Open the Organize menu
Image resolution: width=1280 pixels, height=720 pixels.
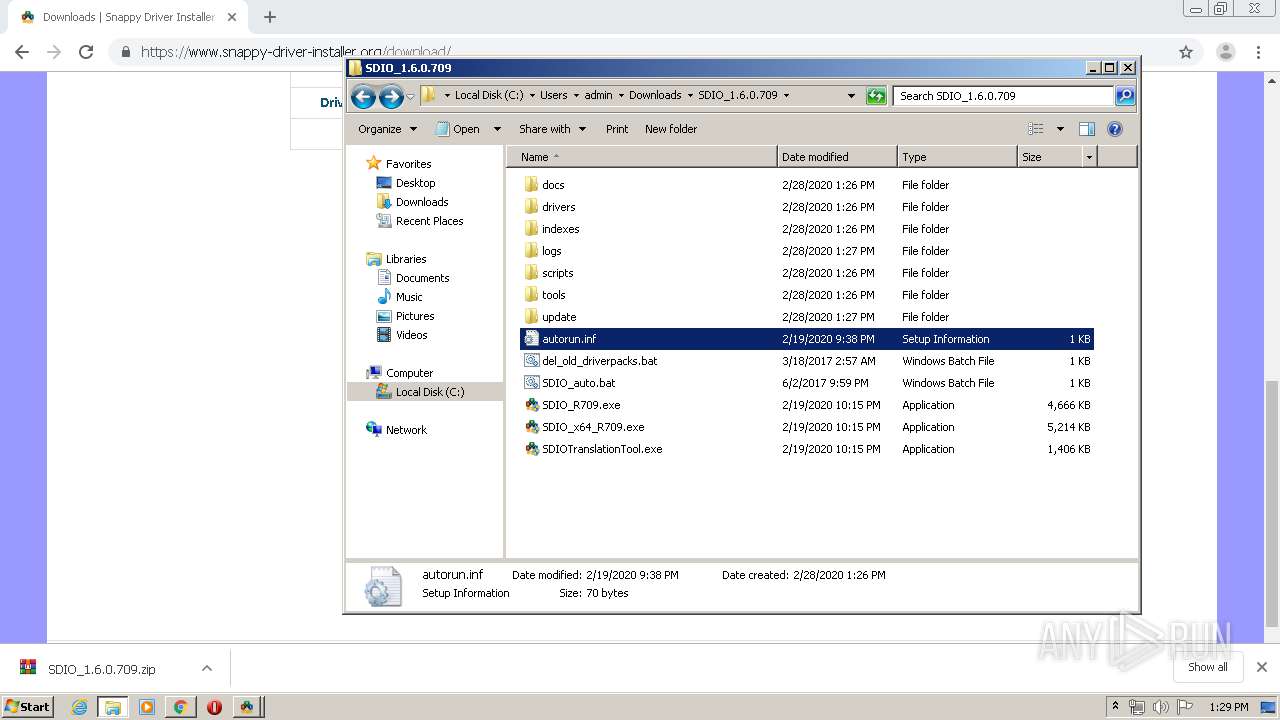(x=387, y=129)
